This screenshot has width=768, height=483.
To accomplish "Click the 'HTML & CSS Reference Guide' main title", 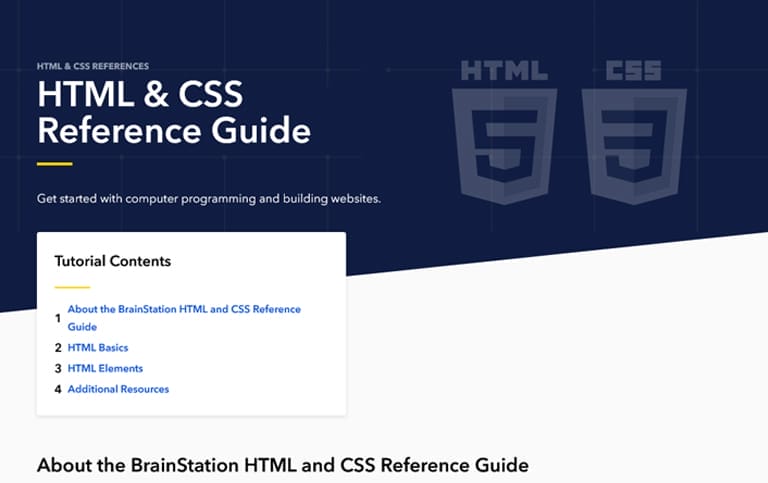I will [174, 112].
